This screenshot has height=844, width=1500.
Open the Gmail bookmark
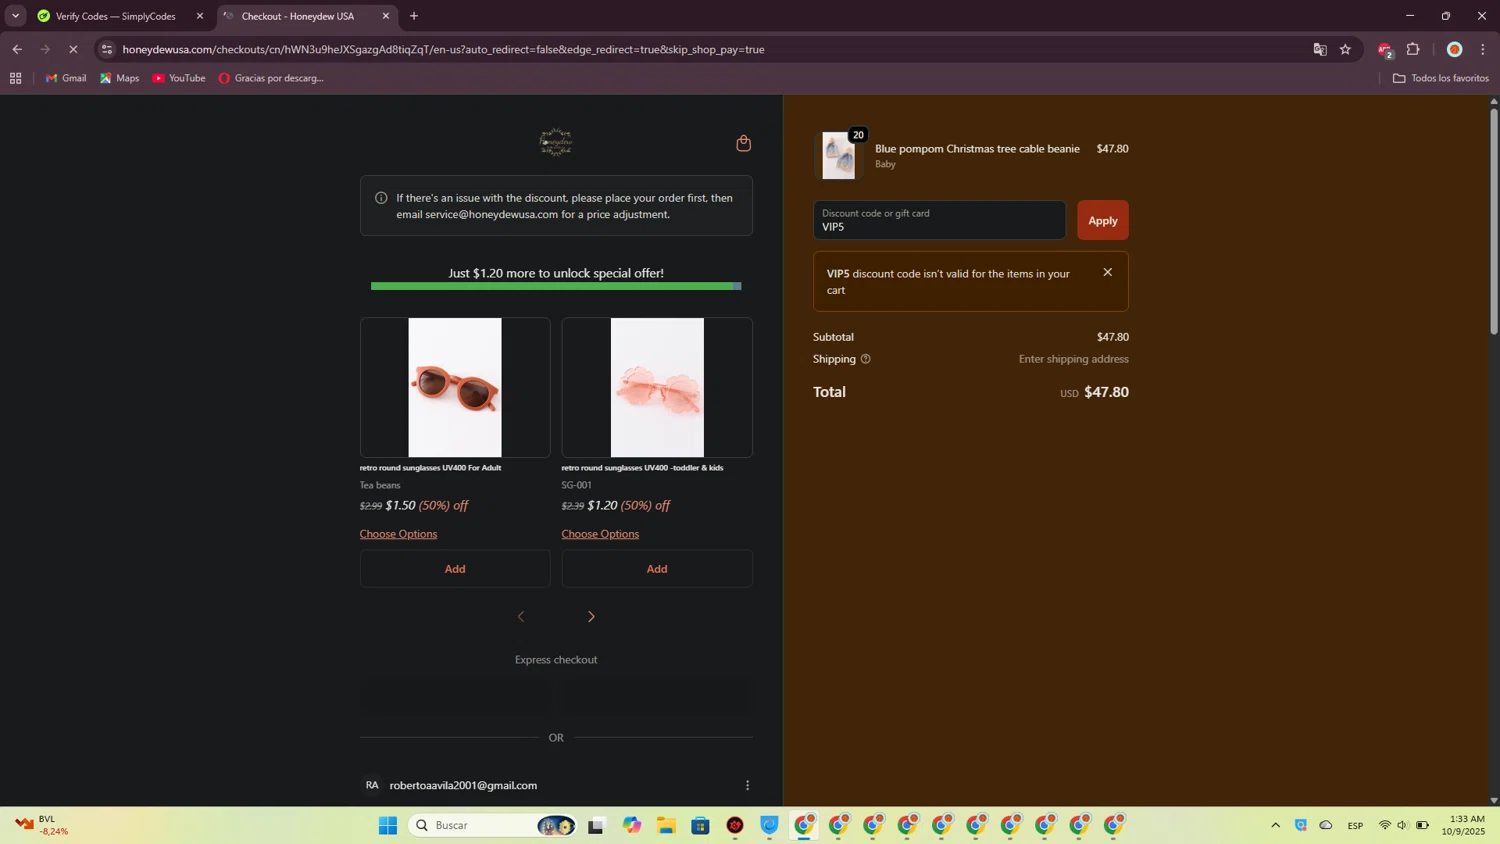click(x=66, y=78)
